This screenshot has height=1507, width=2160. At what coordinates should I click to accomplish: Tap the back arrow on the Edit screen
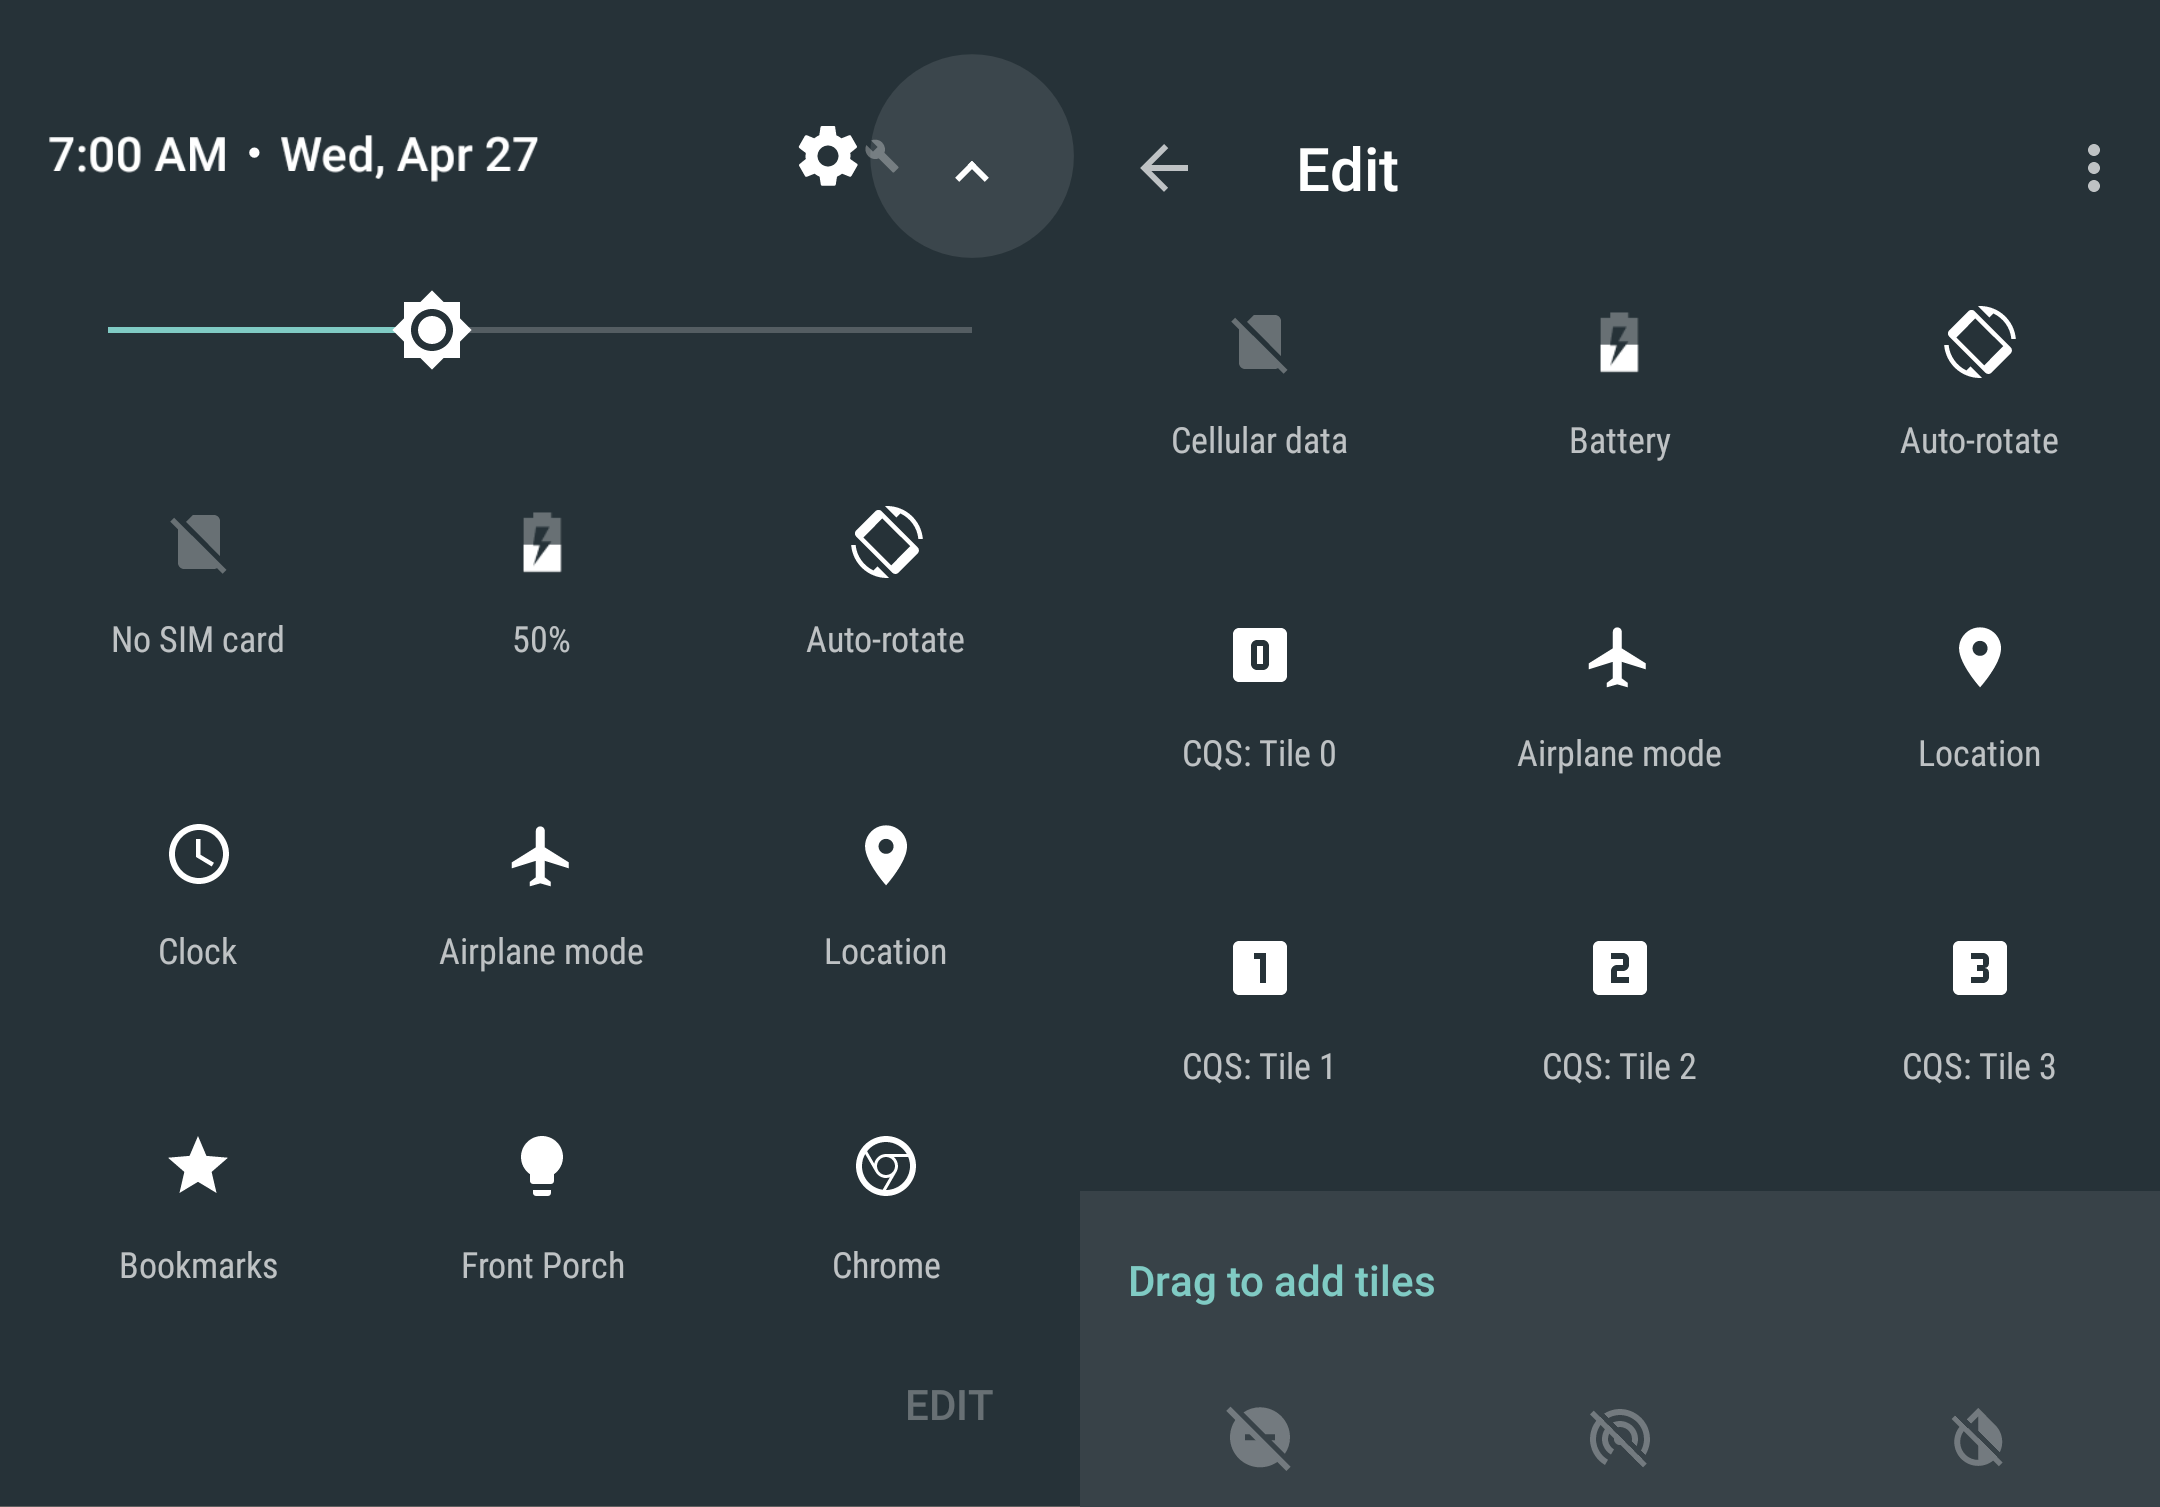point(1163,168)
